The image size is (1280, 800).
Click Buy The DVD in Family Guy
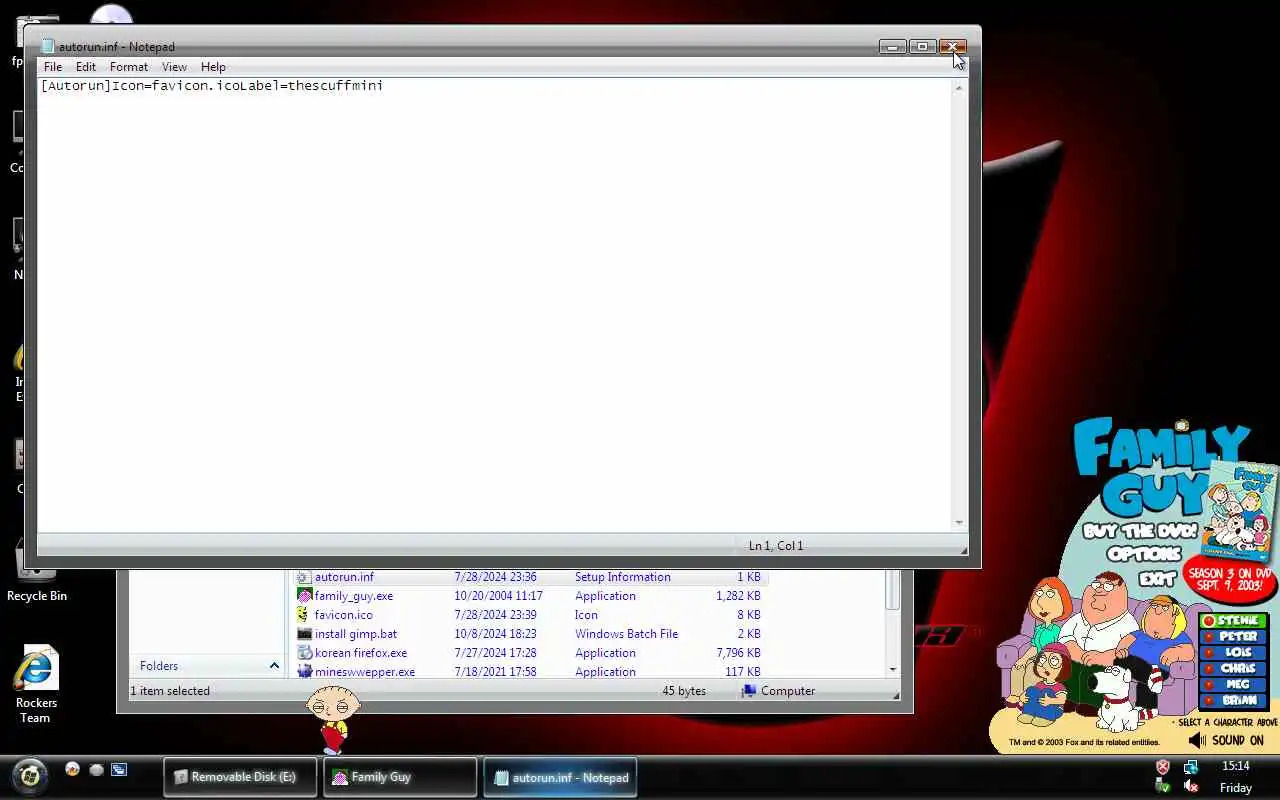(x=1140, y=531)
